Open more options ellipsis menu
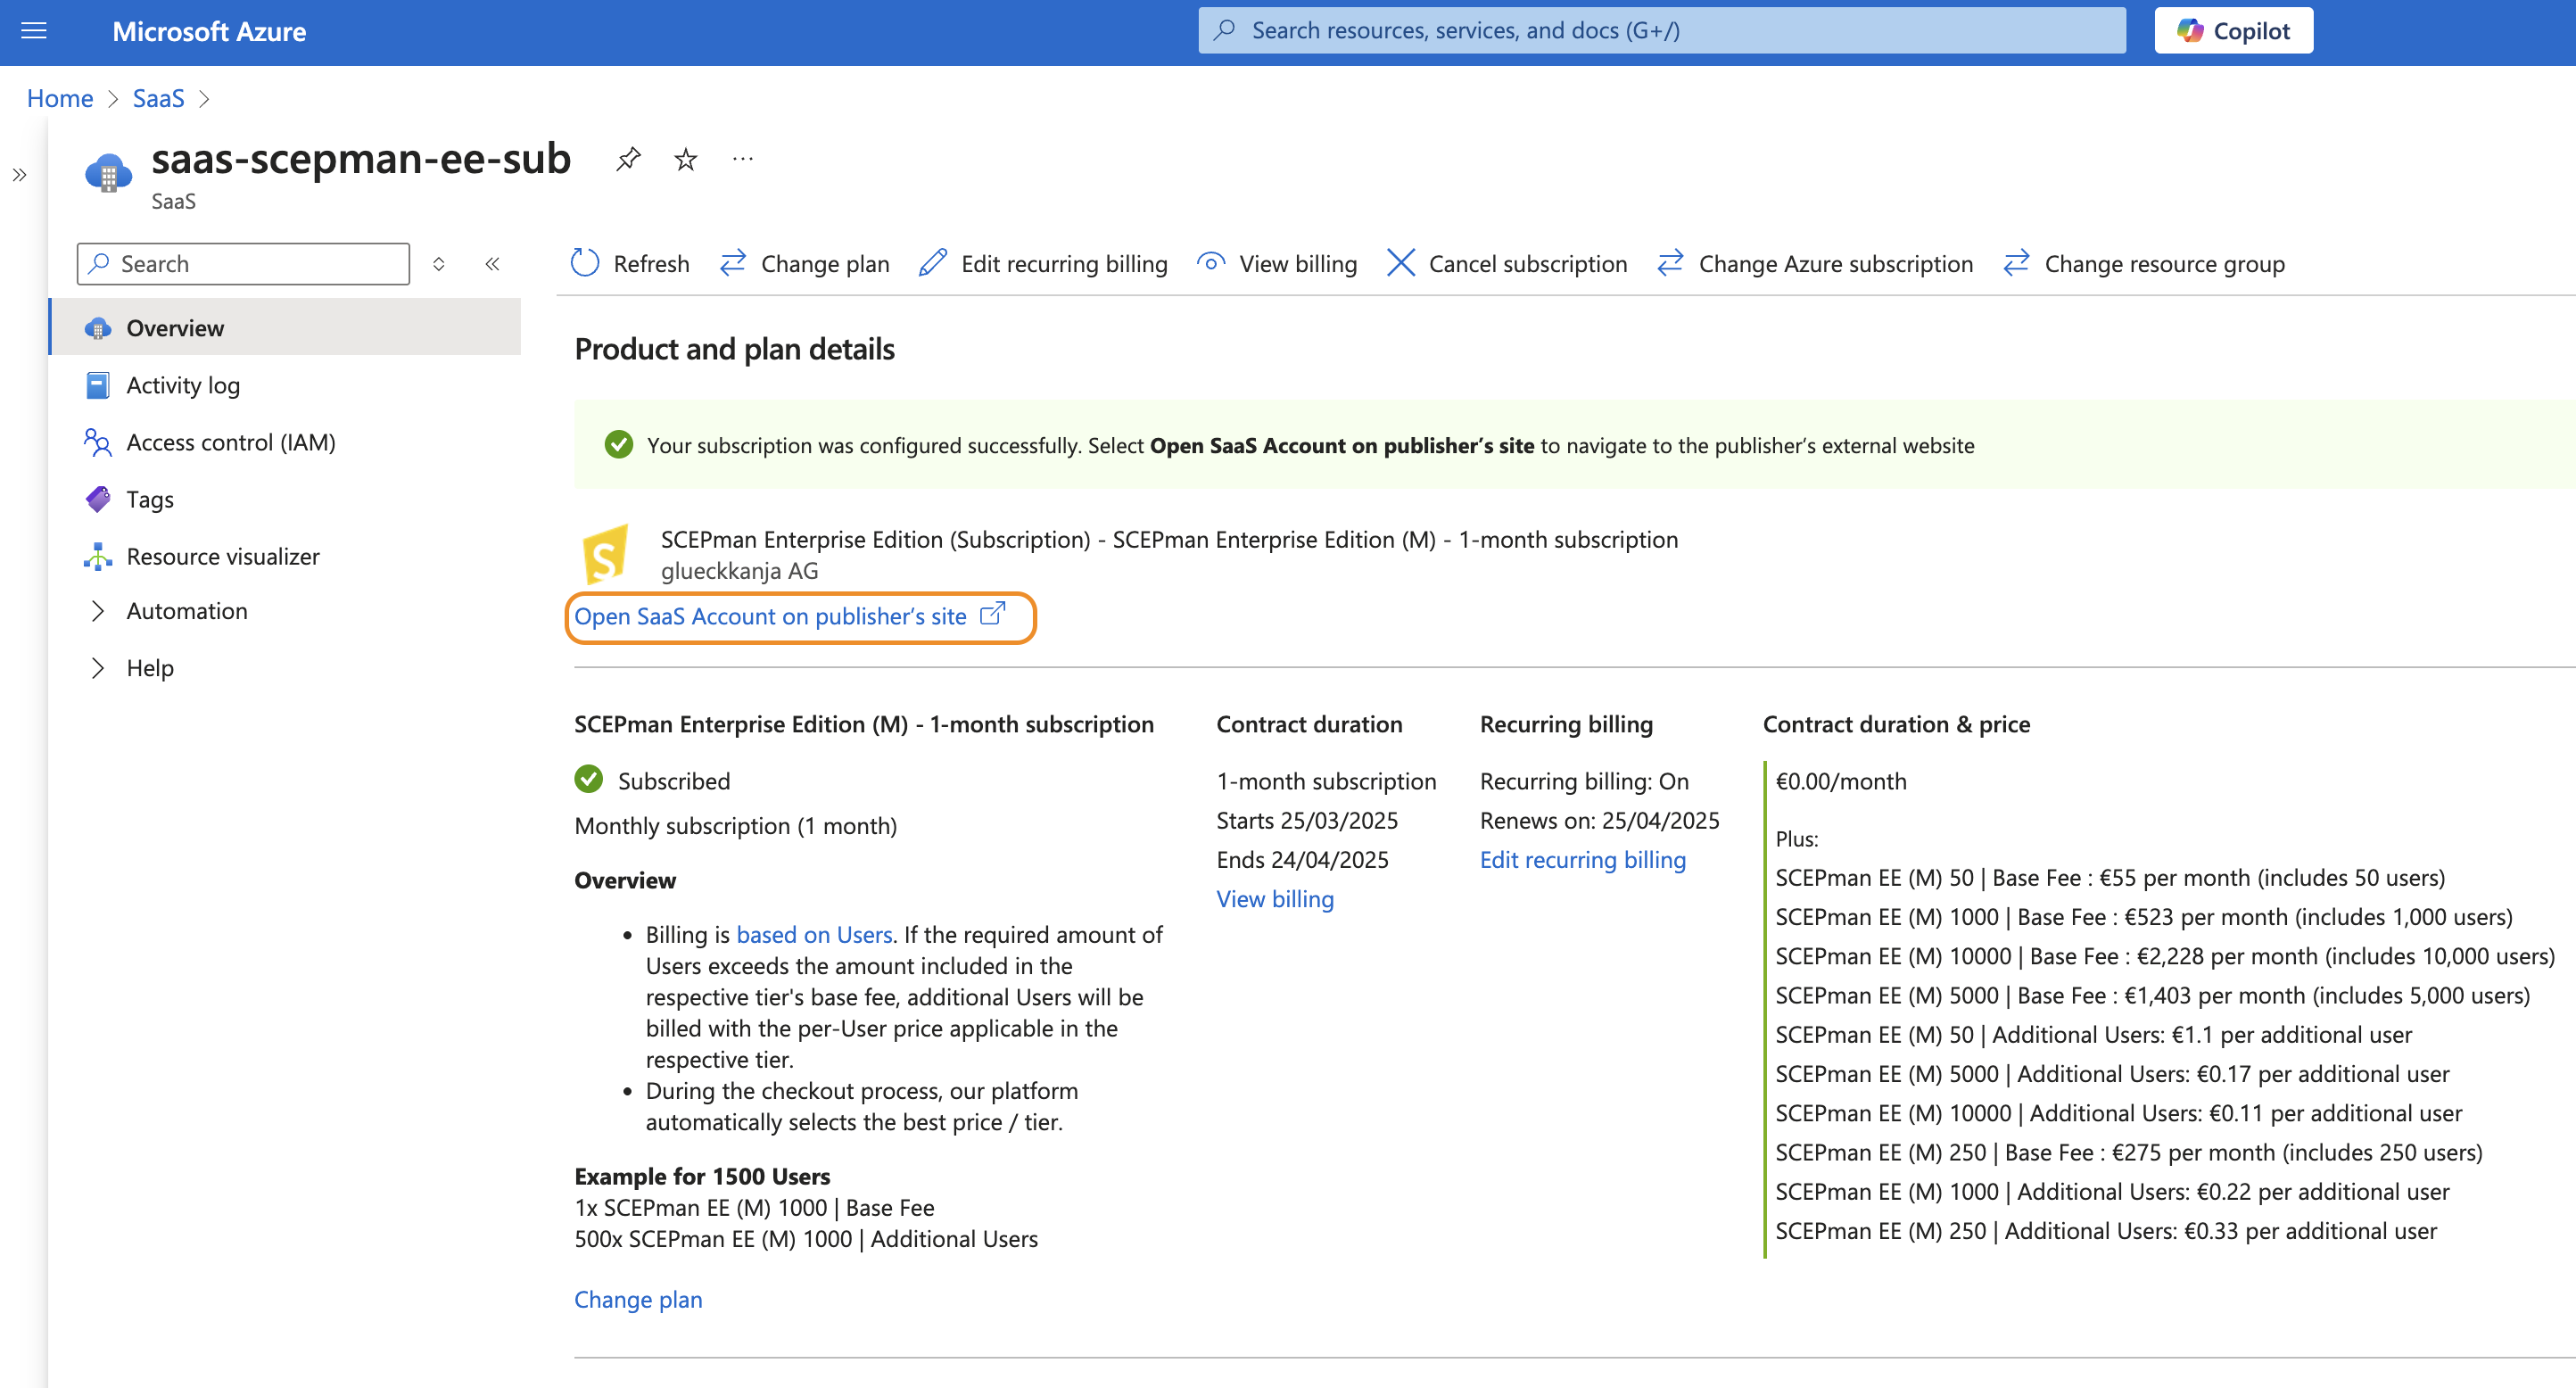The height and width of the screenshot is (1388, 2576). (x=742, y=158)
